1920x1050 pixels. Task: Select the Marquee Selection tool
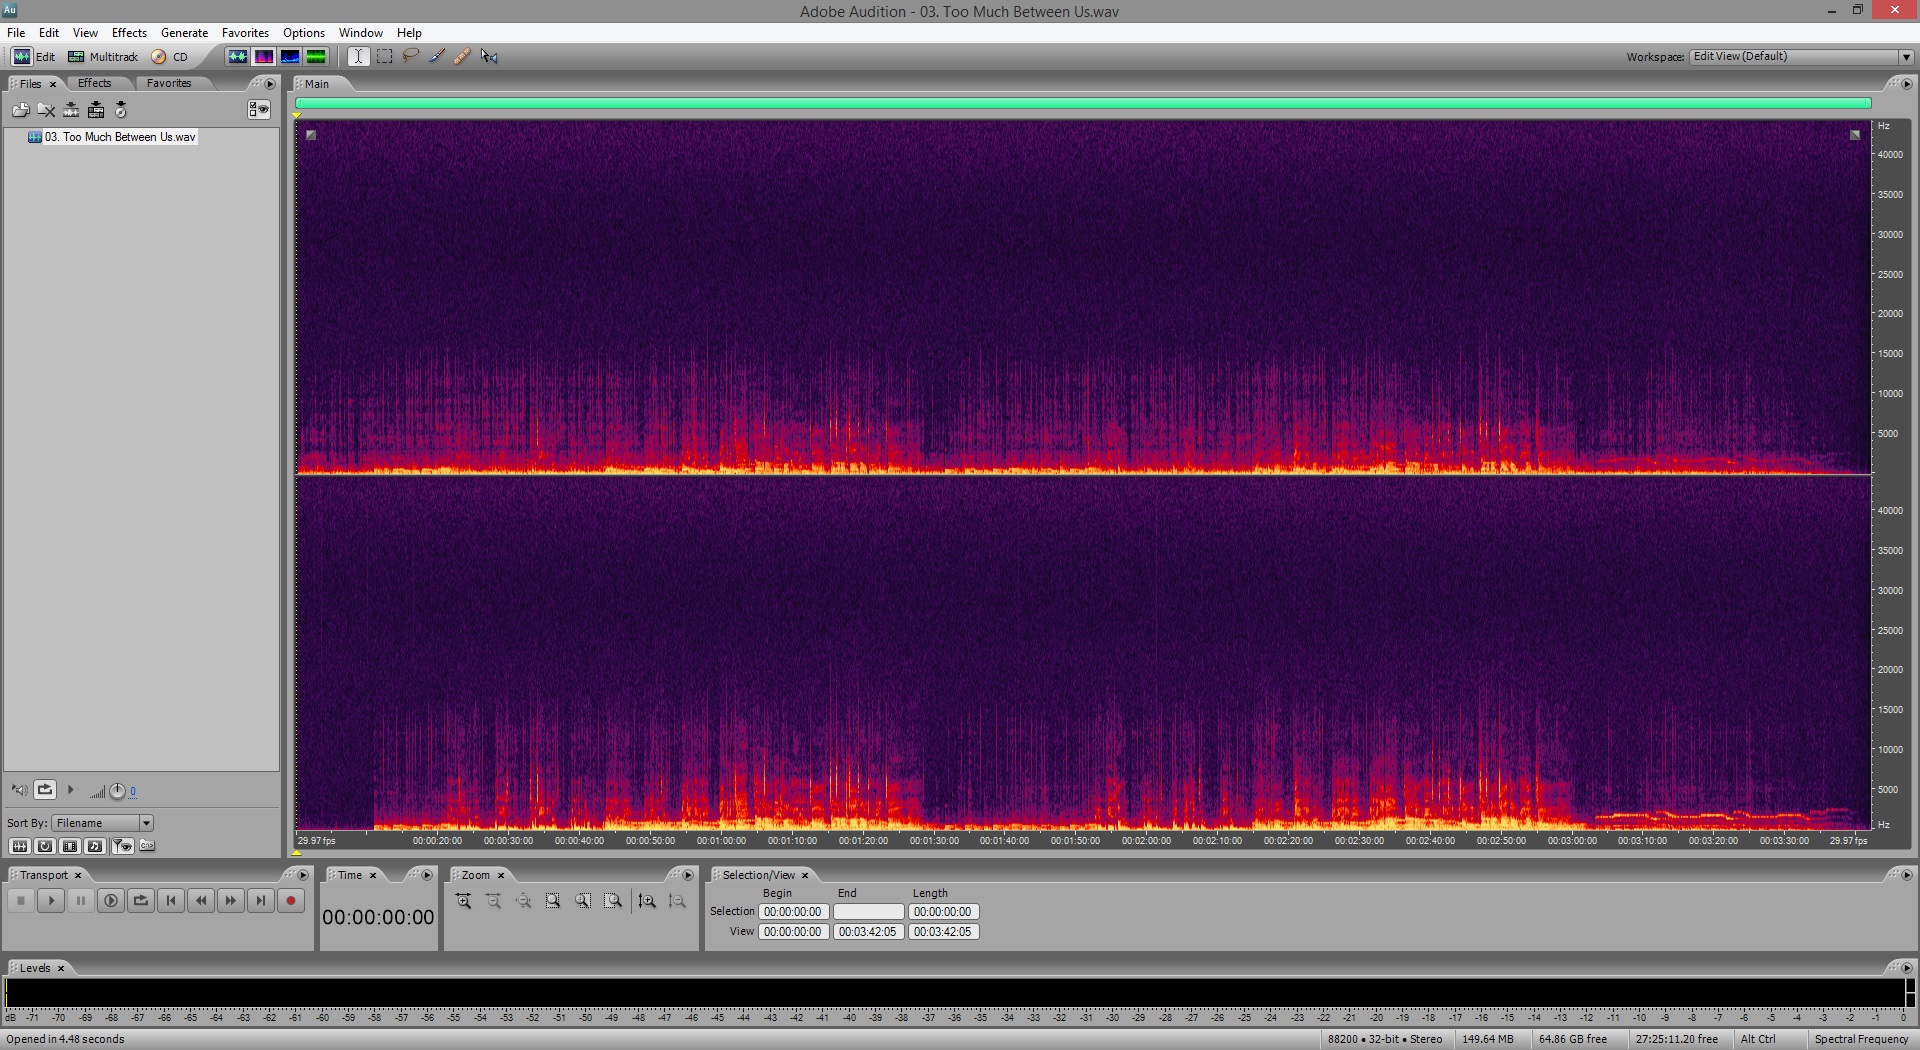coord(384,57)
